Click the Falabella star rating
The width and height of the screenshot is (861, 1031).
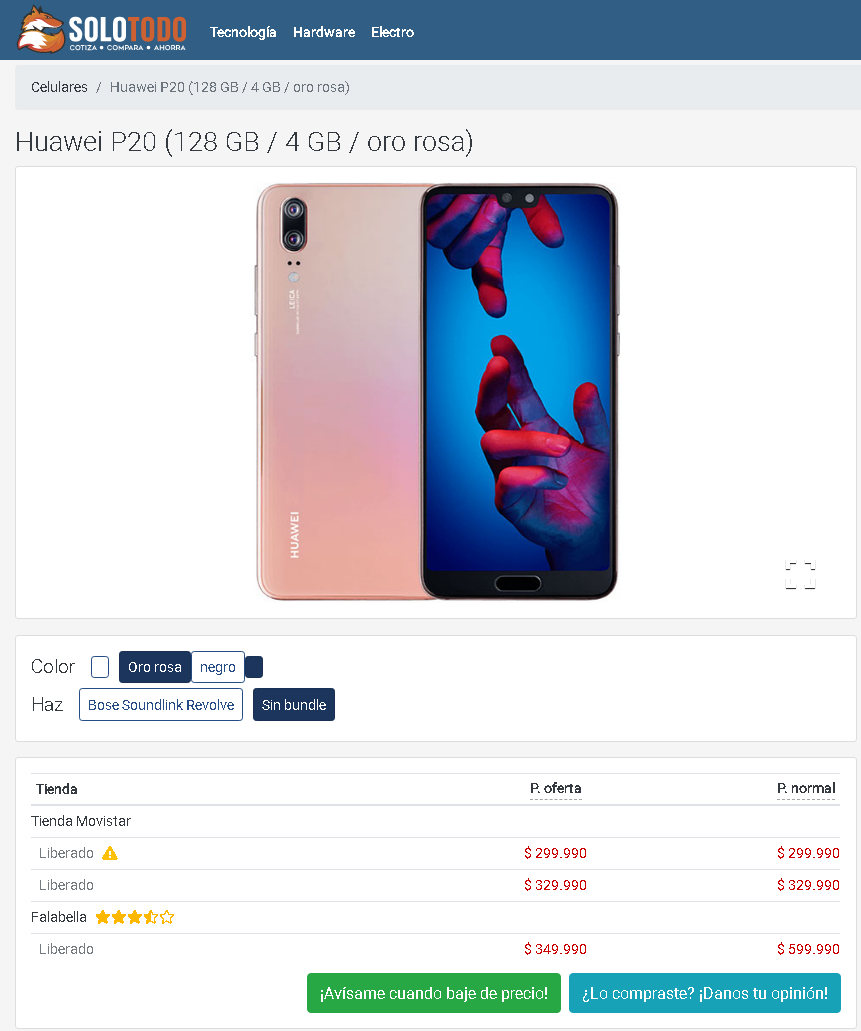click(x=135, y=917)
